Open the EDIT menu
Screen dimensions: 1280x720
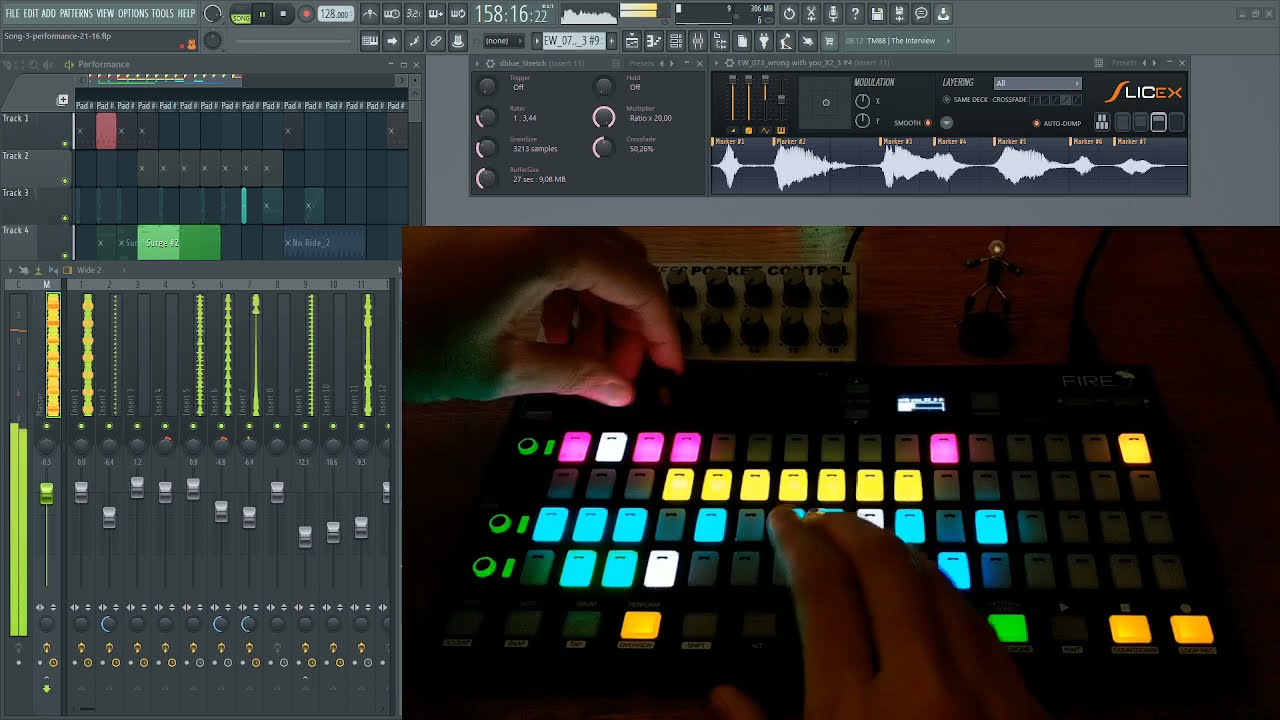click(31, 13)
